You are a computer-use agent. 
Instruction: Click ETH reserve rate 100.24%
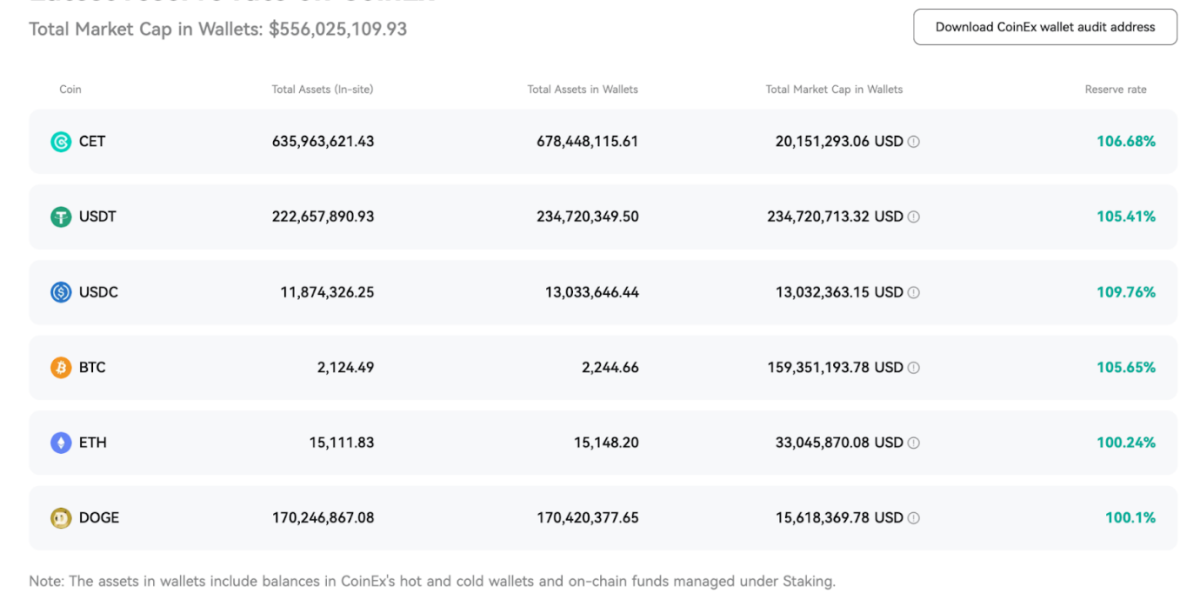[x=1126, y=442]
